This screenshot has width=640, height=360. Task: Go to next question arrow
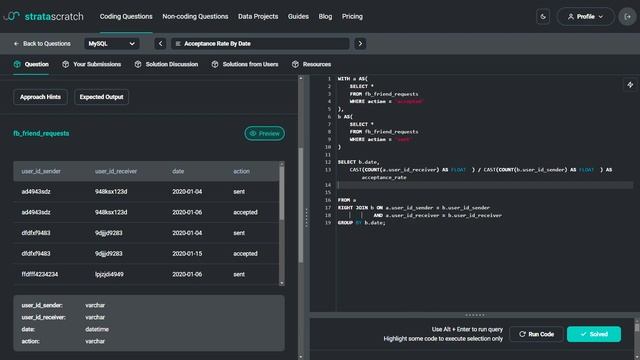pos(360,44)
